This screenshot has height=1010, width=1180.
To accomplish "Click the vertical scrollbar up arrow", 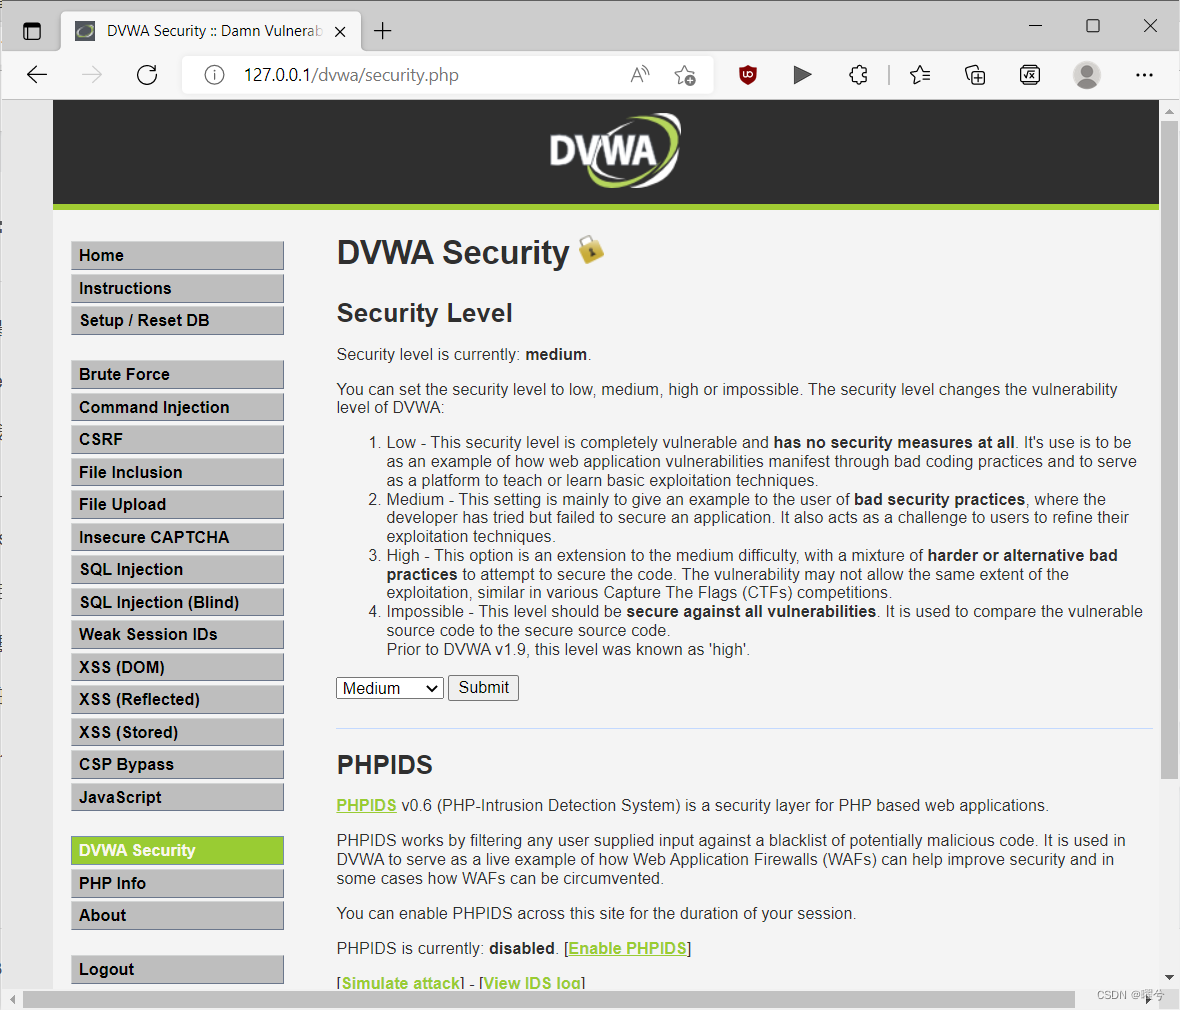I will [1169, 111].
